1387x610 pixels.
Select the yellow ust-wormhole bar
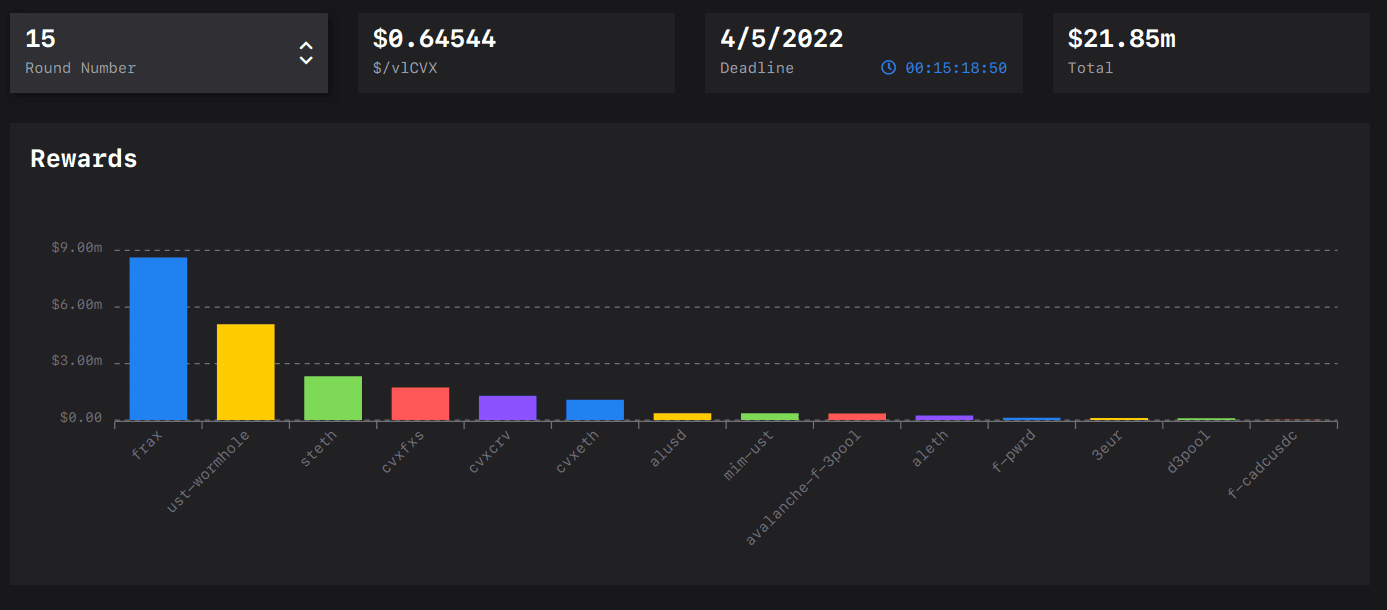[x=245, y=371]
